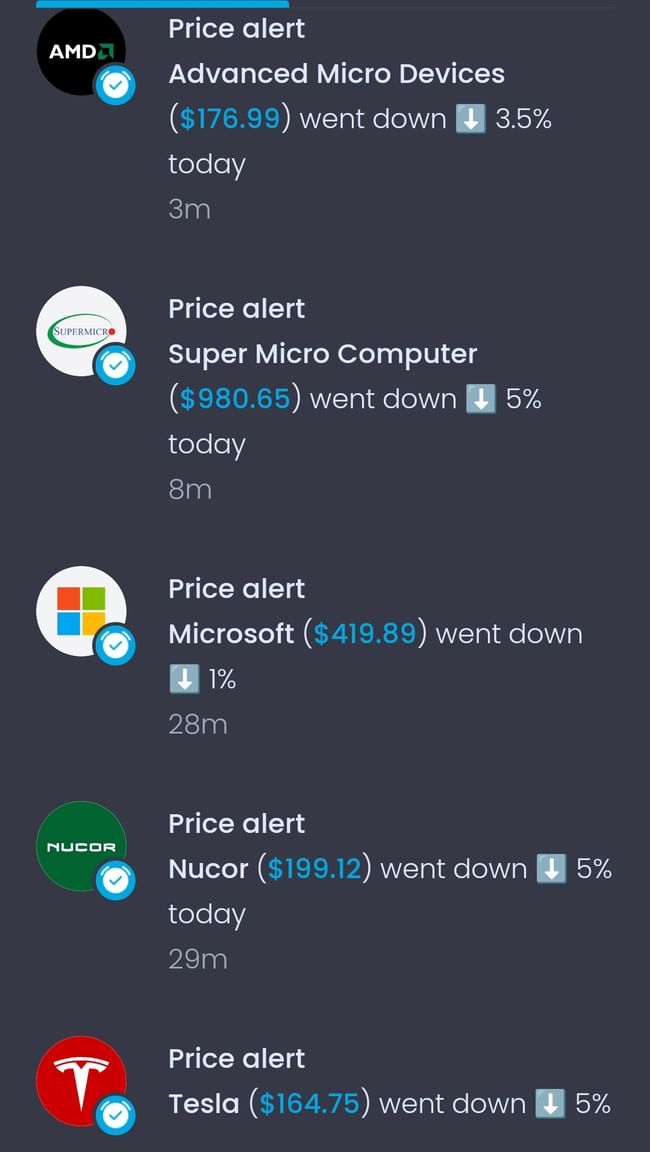Click the verified badge on Microsoft avatar
Image resolution: width=650 pixels, height=1152 pixels.
pyautogui.click(x=116, y=647)
